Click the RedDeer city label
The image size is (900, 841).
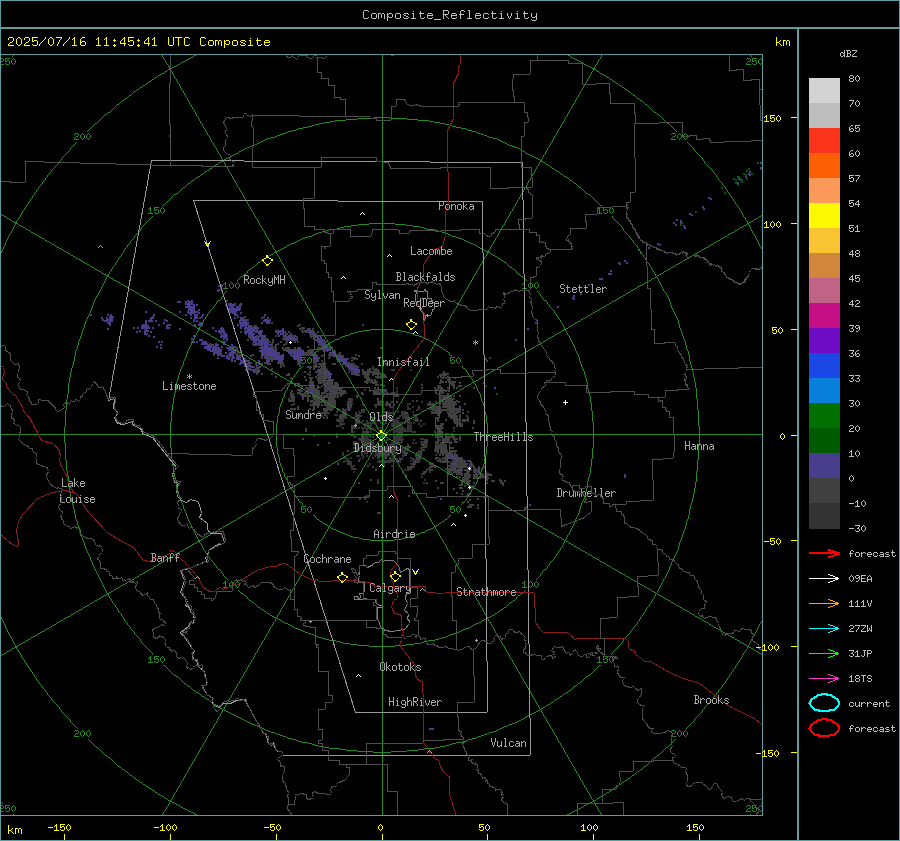point(424,303)
